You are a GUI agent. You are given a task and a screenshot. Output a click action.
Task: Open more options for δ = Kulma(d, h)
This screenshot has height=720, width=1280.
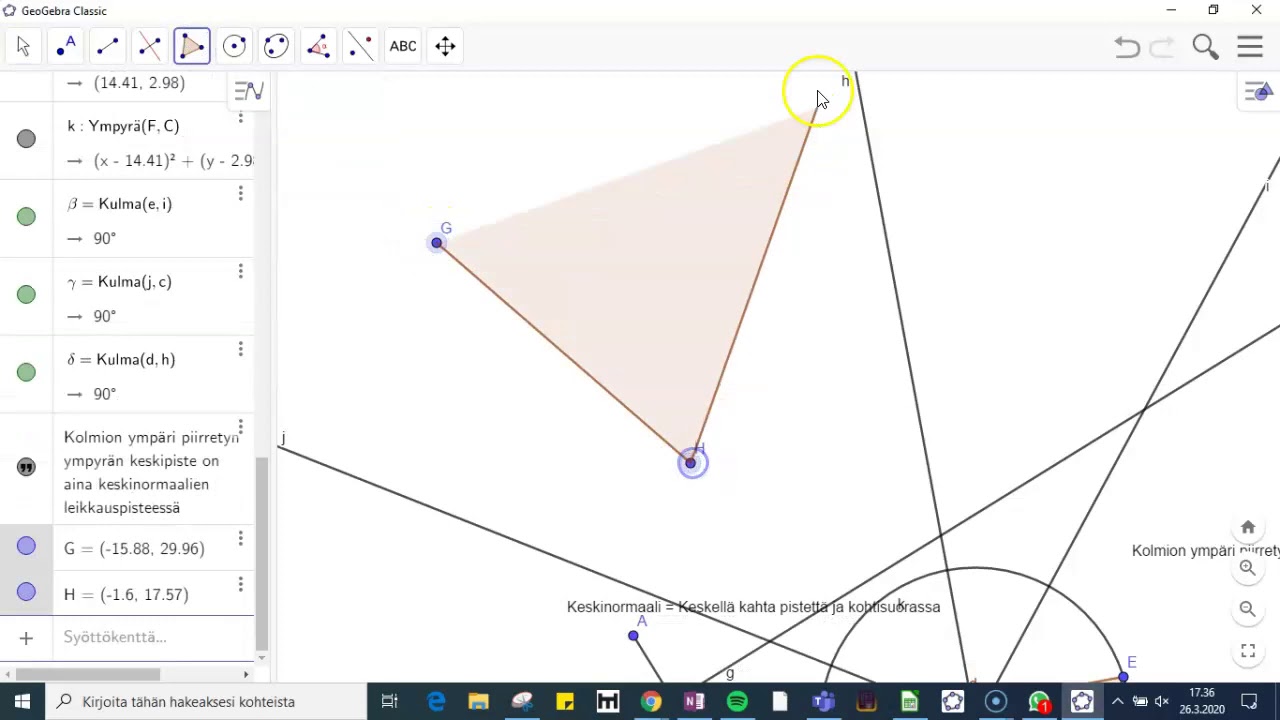pyautogui.click(x=240, y=349)
